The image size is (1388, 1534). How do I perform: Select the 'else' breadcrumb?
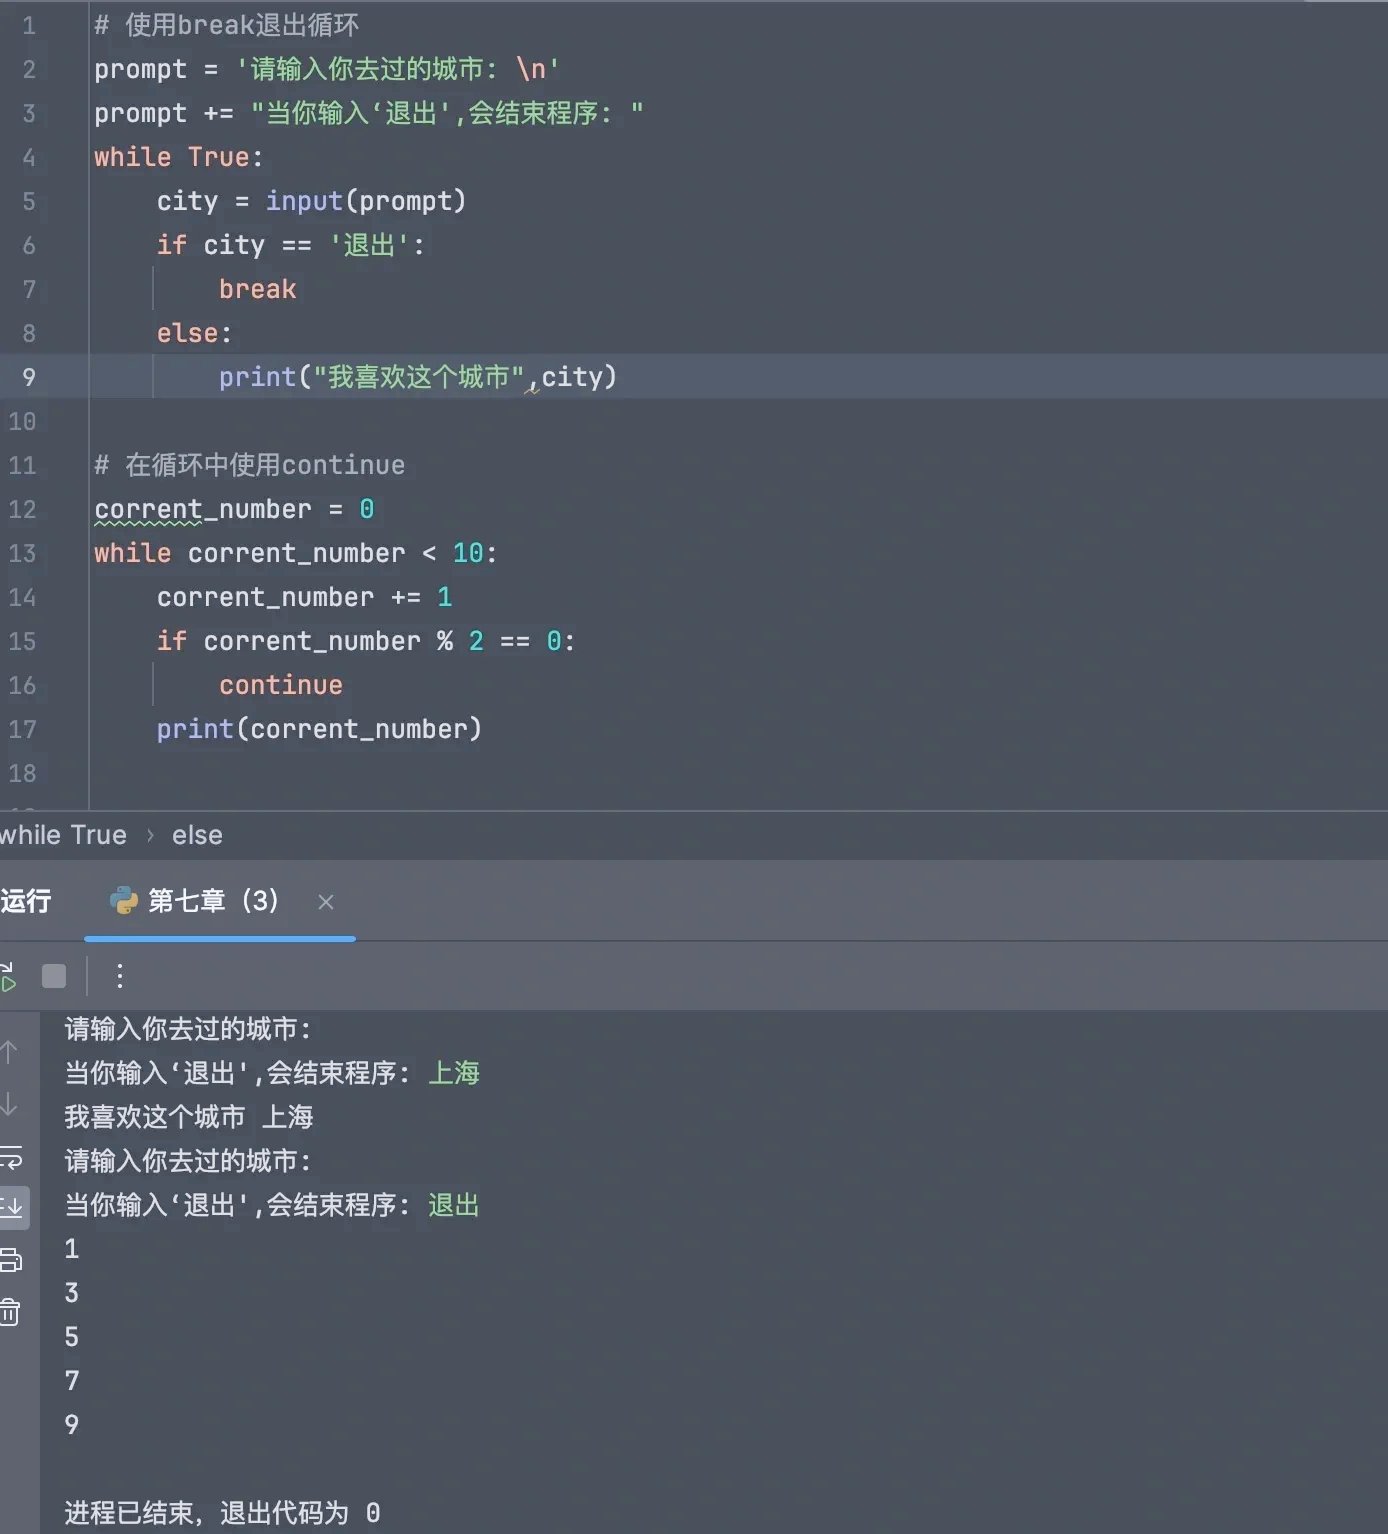pyautogui.click(x=197, y=835)
